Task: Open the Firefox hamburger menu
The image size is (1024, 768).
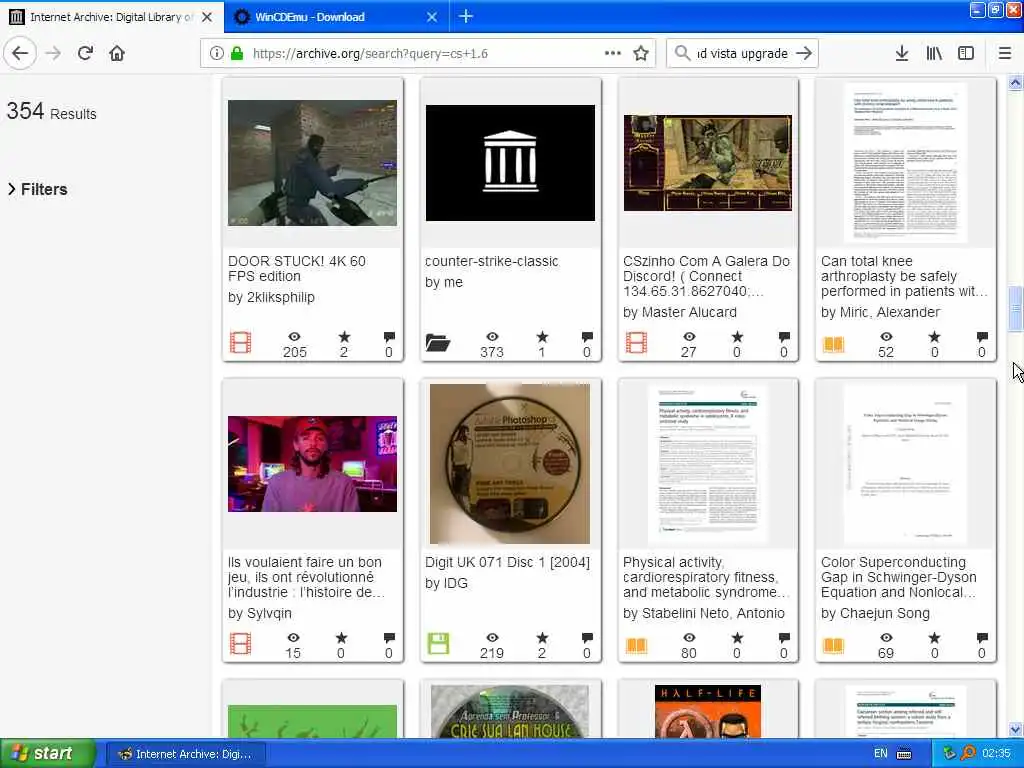Action: click(1005, 54)
